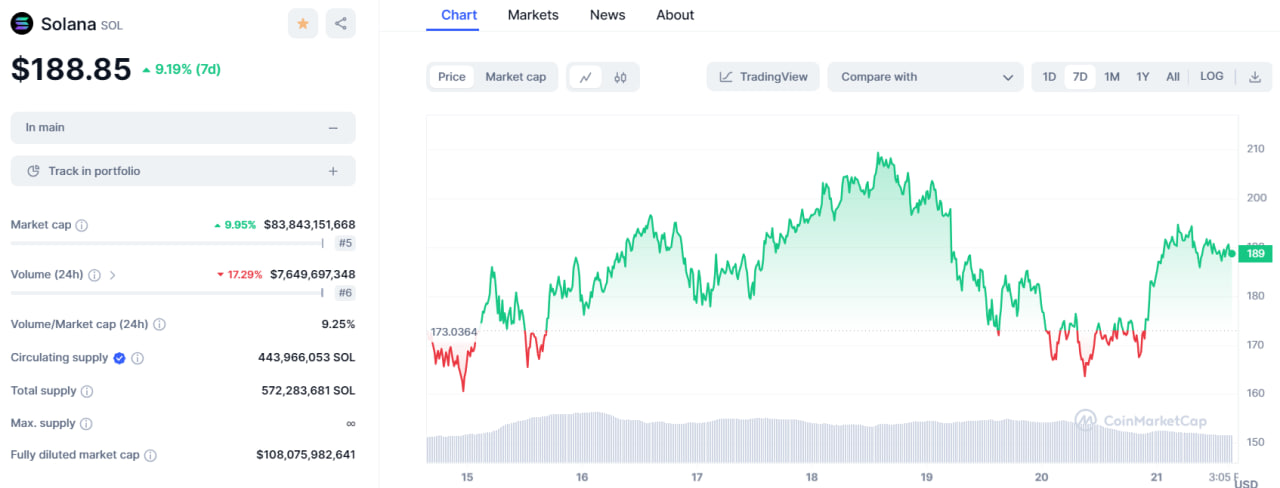Screen dimensions: 1280x488
Task: Click circulating supply 443,966,053 SOL
Action: (x=306, y=357)
